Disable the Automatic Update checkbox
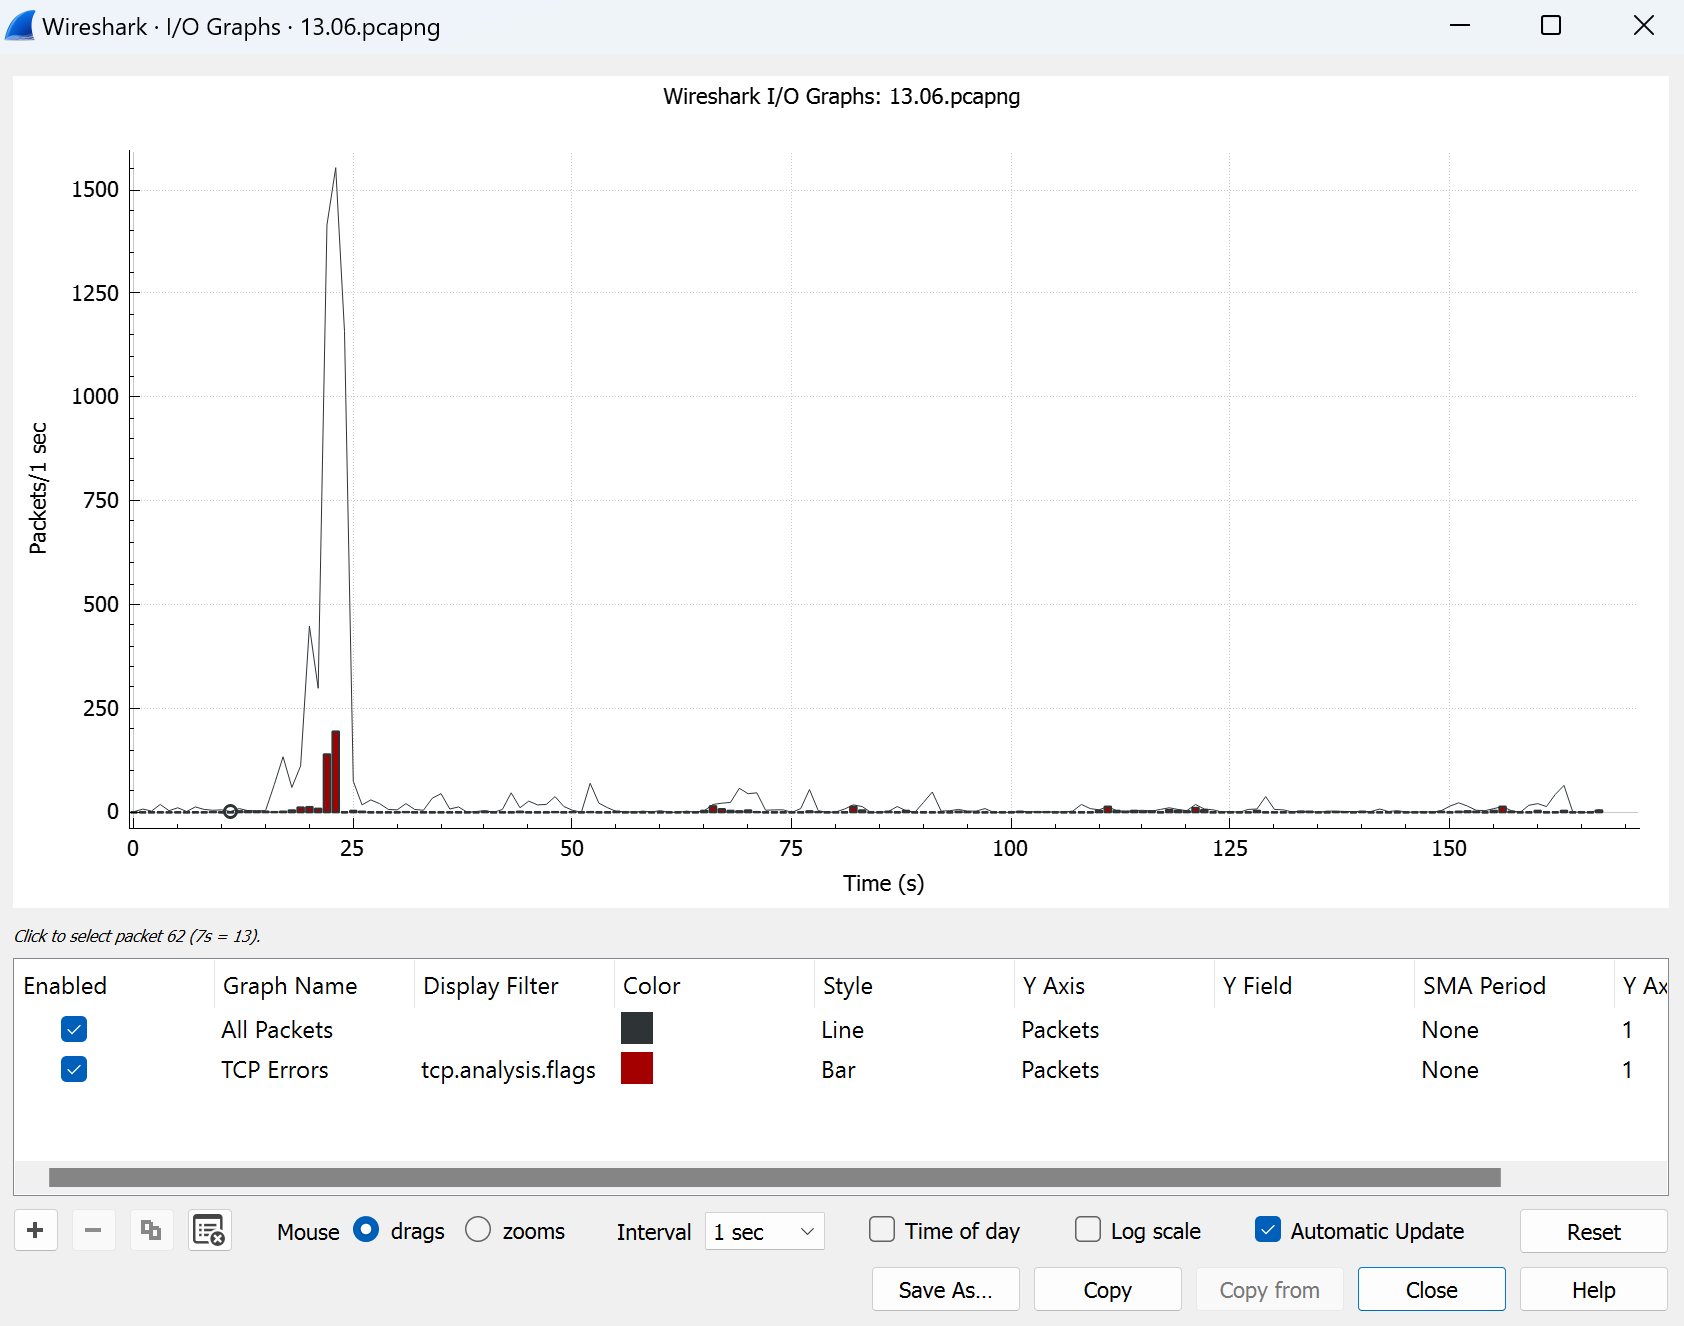1684x1326 pixels. pyautogui.click(x=1268, y=1229)
